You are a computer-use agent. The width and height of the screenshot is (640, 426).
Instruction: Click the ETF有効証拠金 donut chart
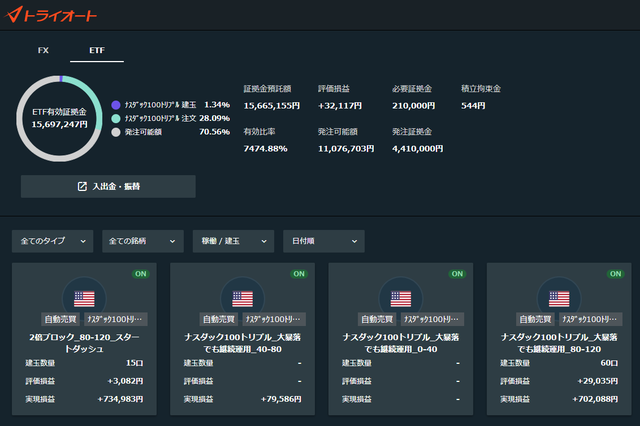tap(60, 118)
